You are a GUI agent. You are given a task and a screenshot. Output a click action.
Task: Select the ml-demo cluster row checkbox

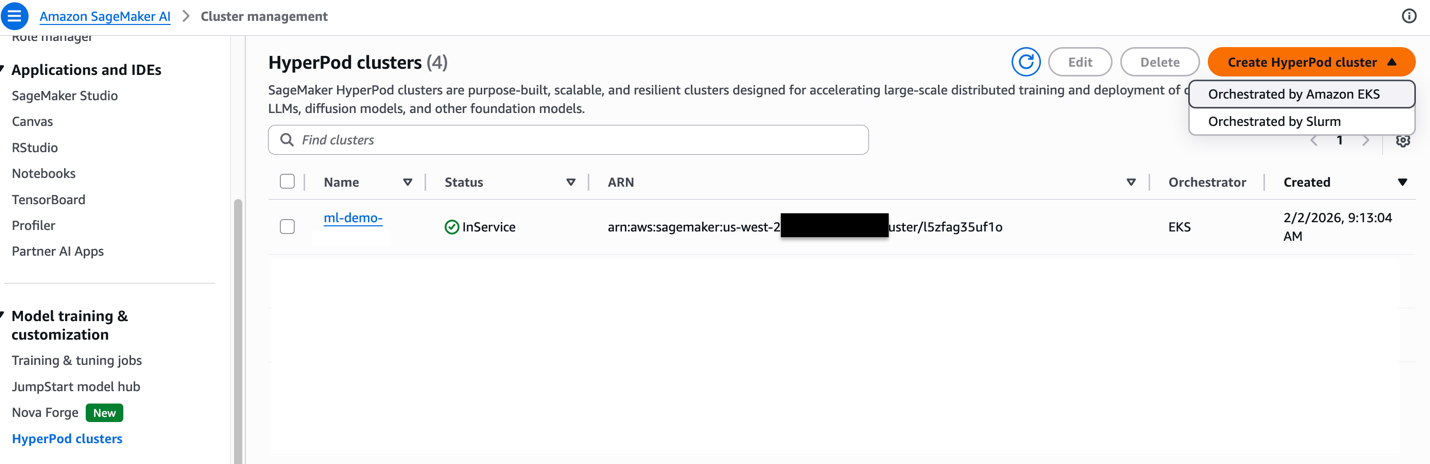tap(288, 227)
